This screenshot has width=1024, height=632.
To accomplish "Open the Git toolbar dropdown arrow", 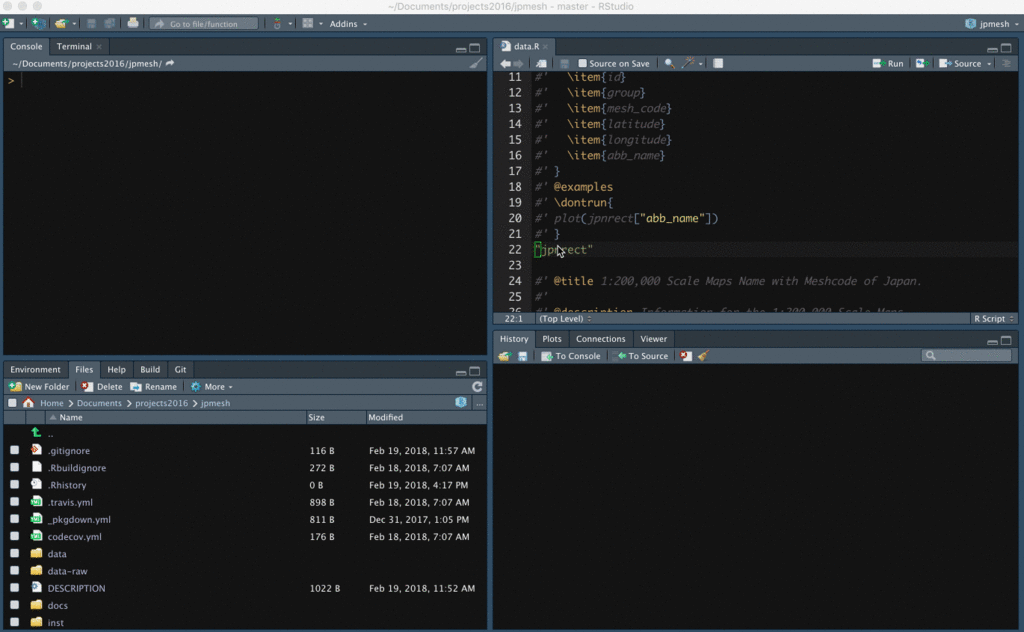I will click(290, 24).
